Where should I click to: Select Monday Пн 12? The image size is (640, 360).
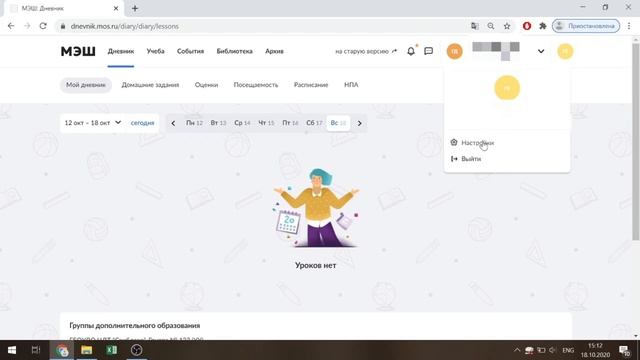point(194,123)
